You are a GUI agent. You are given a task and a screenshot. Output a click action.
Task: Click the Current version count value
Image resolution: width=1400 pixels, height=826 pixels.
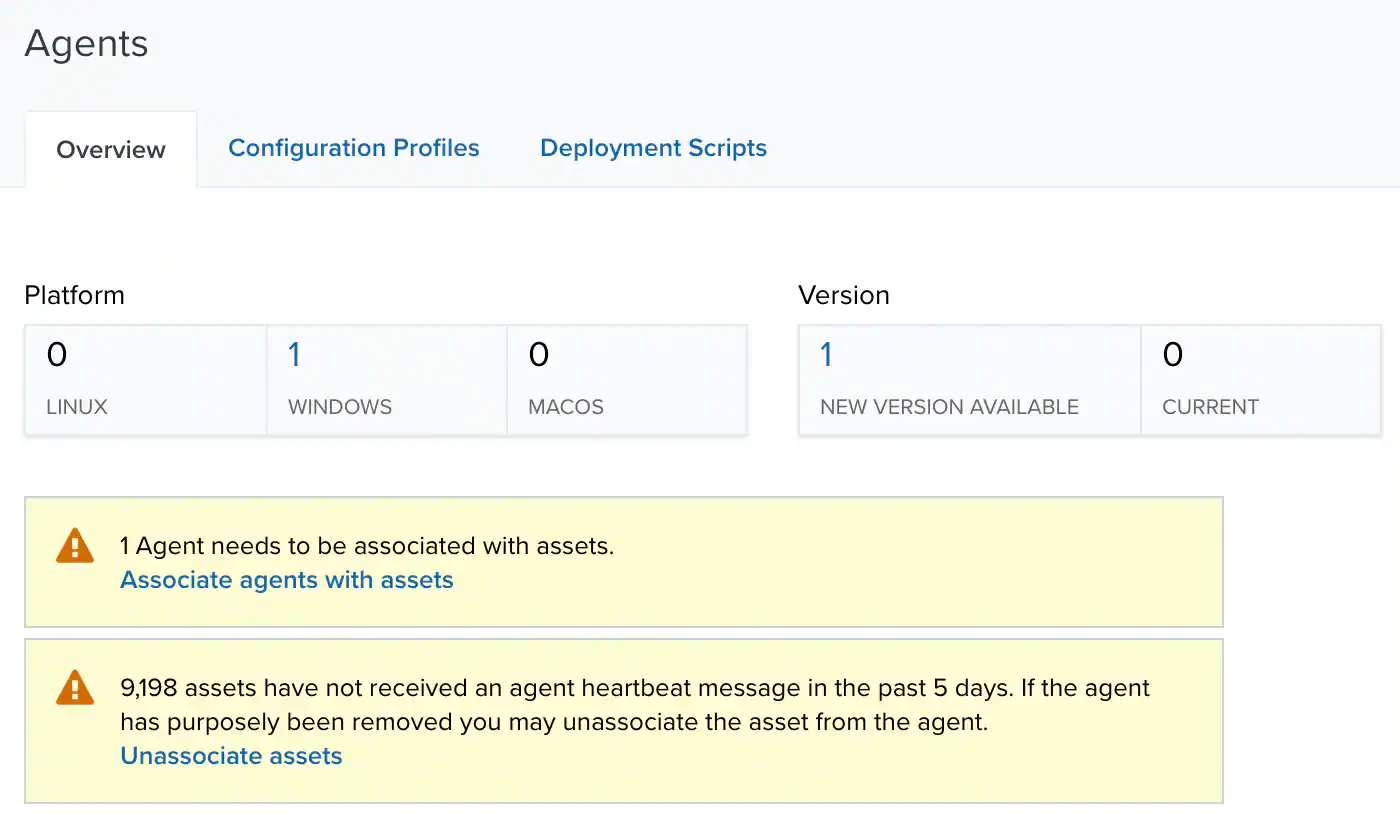click(1173, 354)
